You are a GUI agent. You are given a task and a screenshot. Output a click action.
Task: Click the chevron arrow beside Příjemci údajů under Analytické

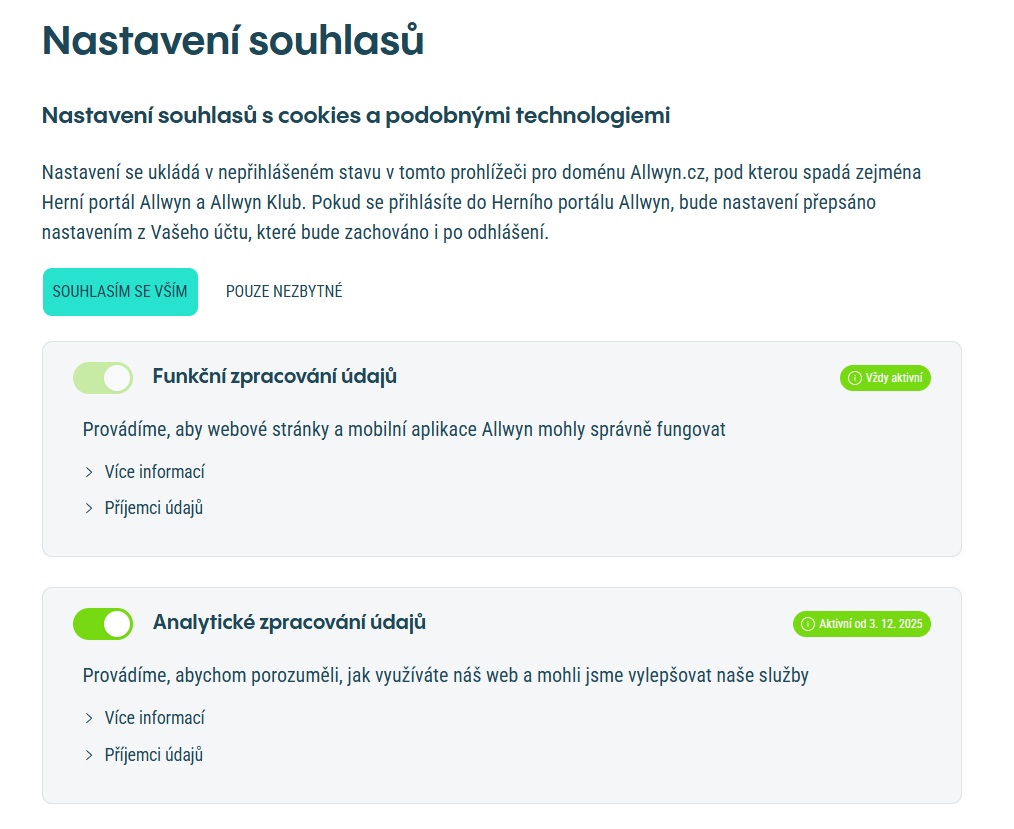click(x=89, y=755)
